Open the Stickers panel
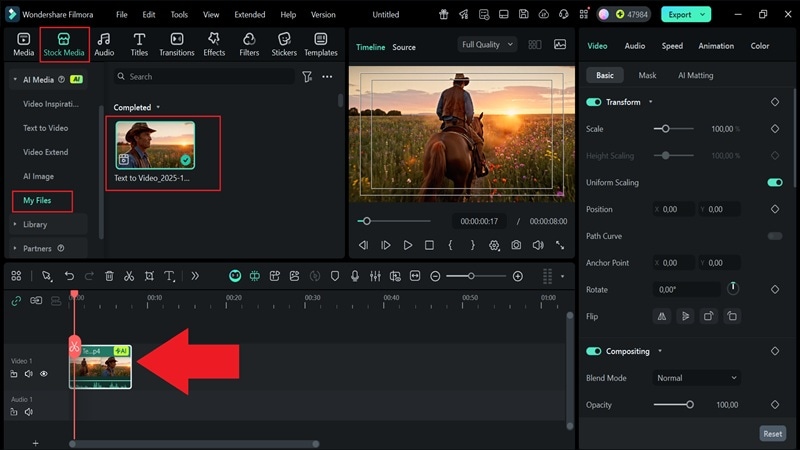Screen dimensions: 800x450 click(283, 44)
